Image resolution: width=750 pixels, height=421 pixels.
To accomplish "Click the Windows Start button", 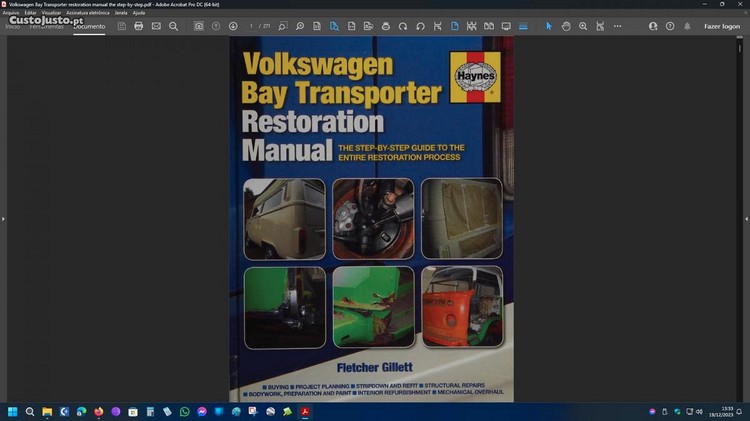I will click(13, 411).
